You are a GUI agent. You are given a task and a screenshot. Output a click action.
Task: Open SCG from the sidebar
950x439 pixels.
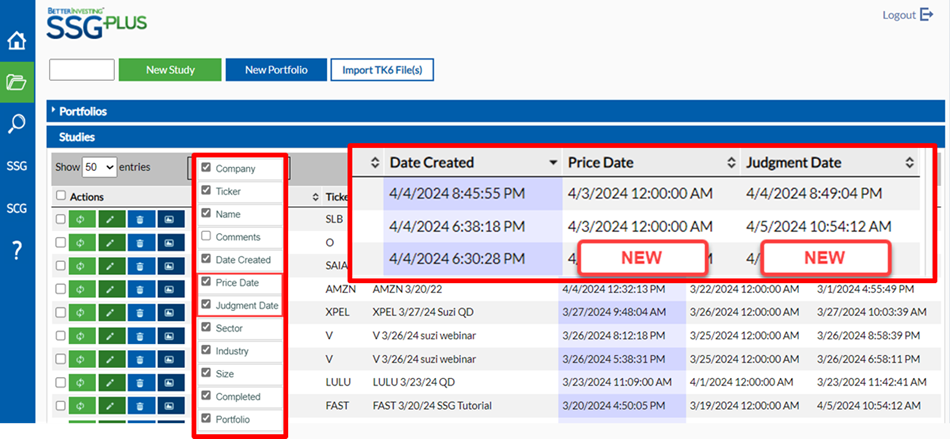(x=17, y=207)
